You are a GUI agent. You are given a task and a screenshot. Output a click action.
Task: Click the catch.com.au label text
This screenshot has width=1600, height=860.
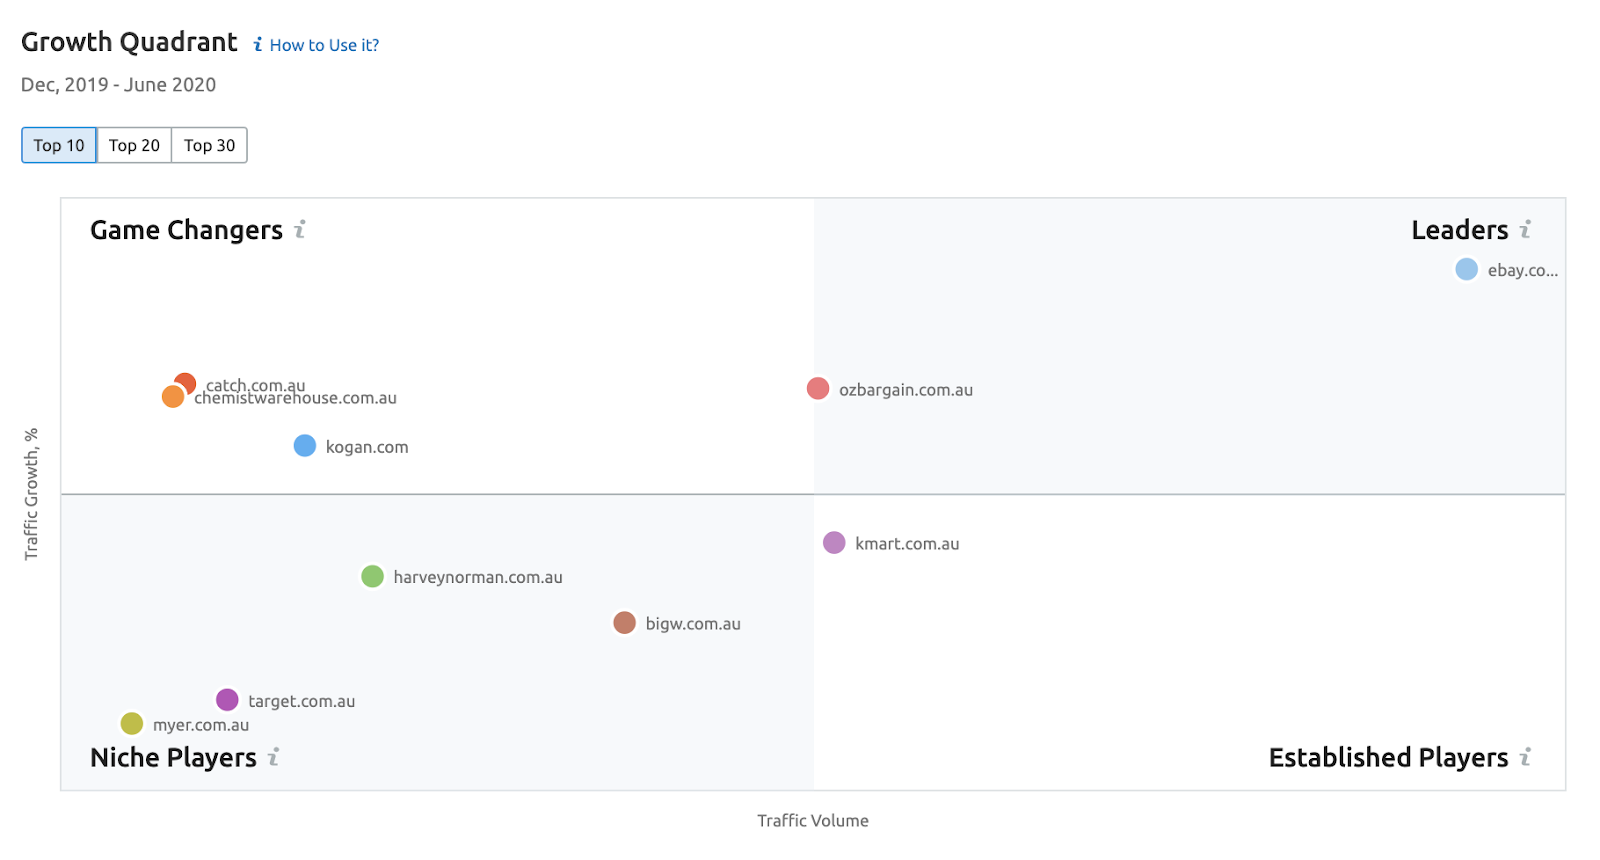(256, 384)
